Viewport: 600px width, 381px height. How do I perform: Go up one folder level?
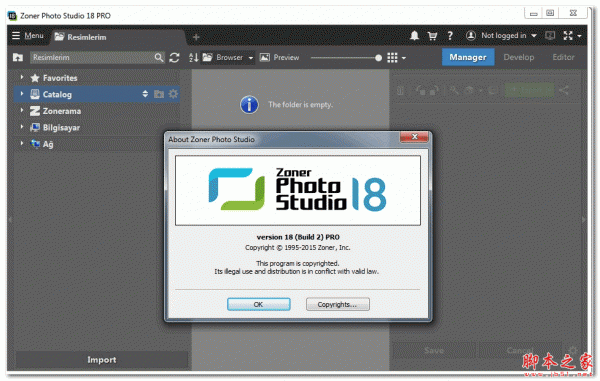(x=18, y=57)
